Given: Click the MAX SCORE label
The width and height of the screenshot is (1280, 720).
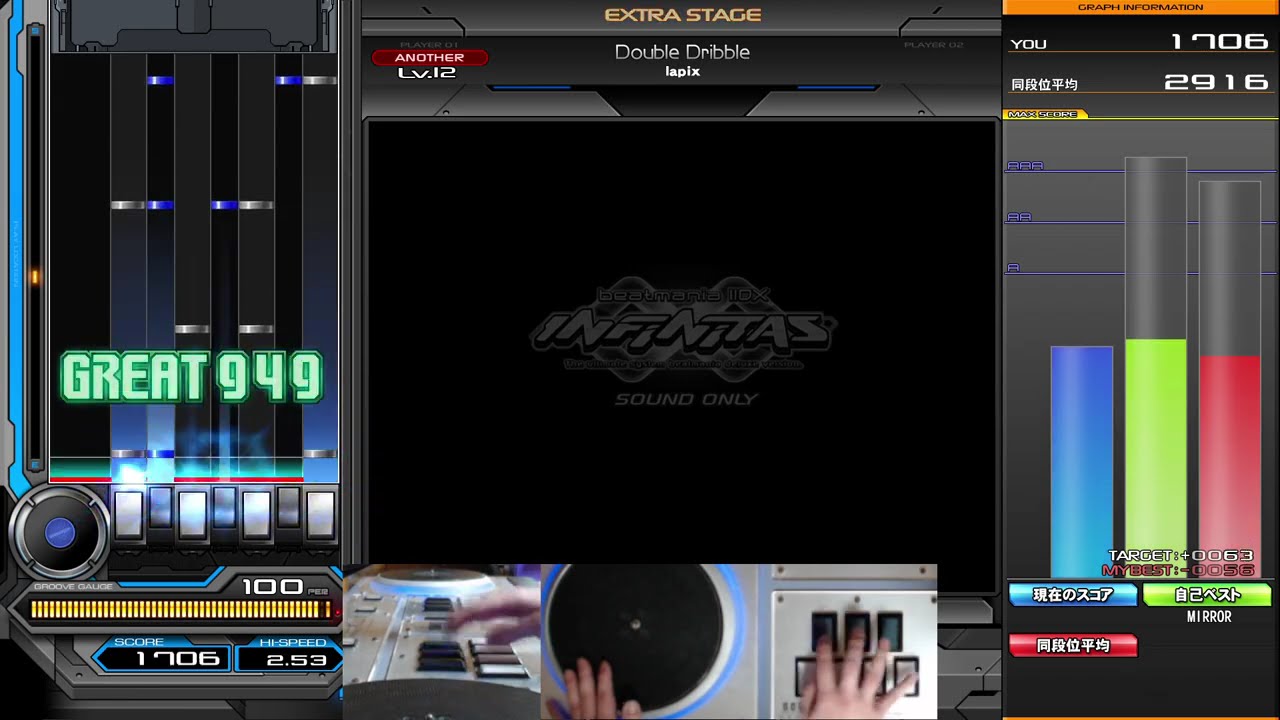Looking at the screenshot, I should coord(1043,114).
